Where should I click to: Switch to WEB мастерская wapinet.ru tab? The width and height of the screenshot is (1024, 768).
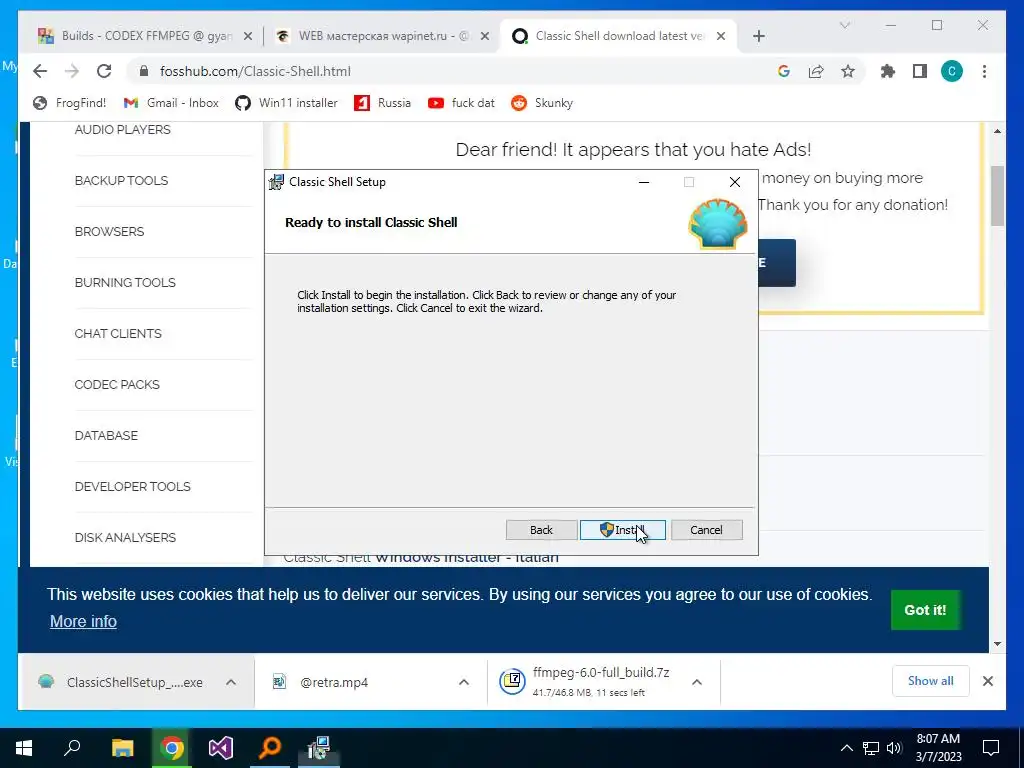(382, 36)
